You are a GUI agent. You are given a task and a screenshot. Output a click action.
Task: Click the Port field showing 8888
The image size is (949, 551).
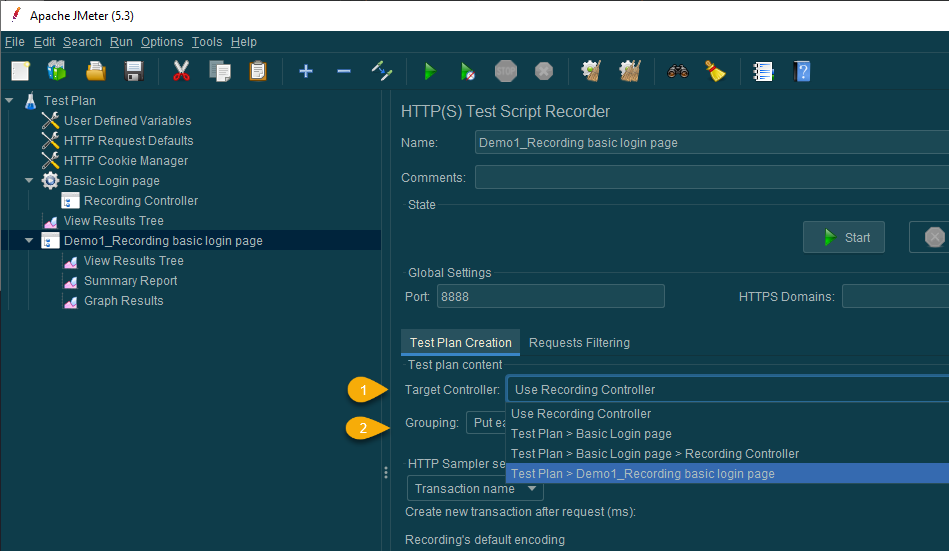tap(551, 297)
